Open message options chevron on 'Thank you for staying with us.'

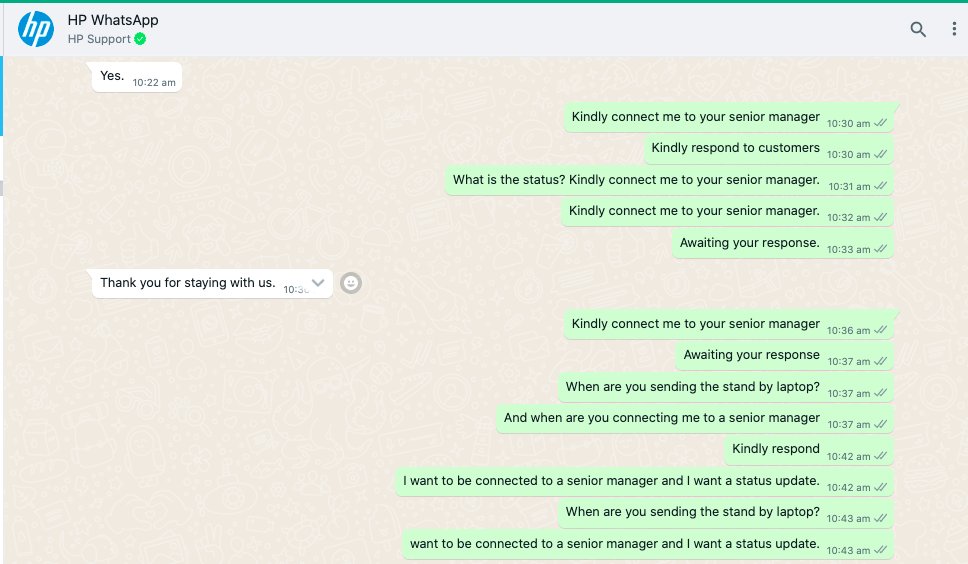tap(318, 283)
